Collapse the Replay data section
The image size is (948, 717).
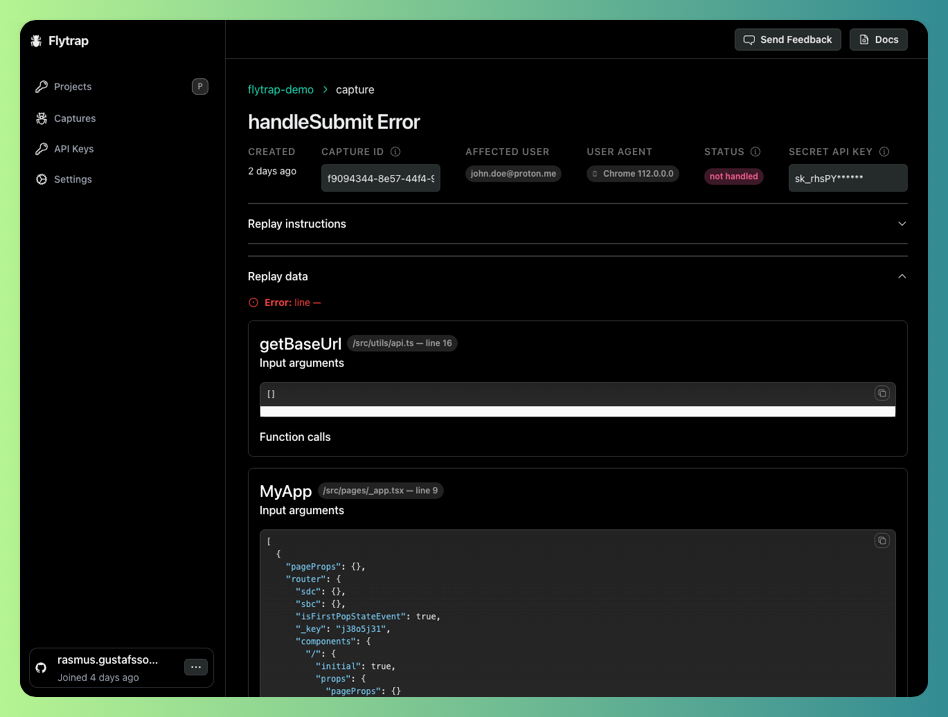click(x=901, y=276)
